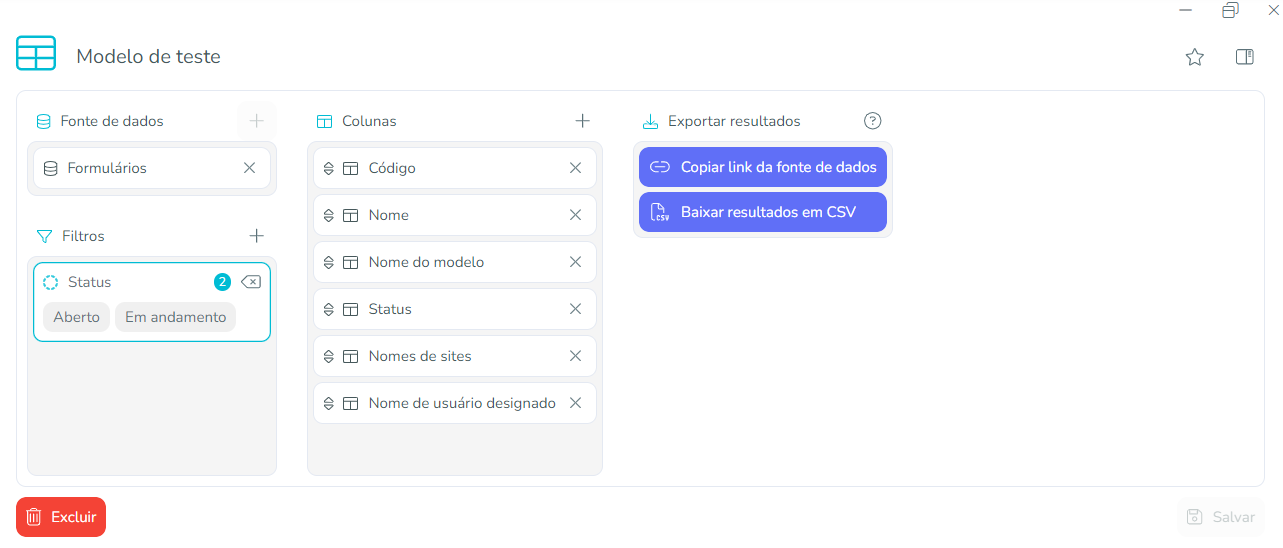Viewport: 1283px width, 548px height.
Task: Click the Filtros funnel icon
Action: point(44,236)
